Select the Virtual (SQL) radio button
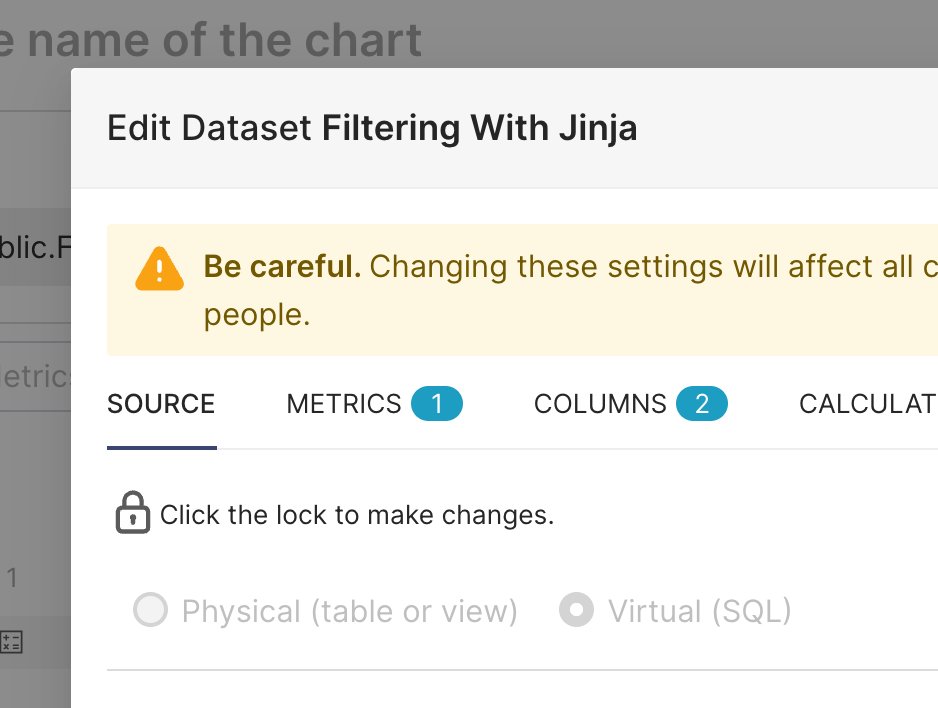This screenshot has height=708, width=938. coord(576,610)
